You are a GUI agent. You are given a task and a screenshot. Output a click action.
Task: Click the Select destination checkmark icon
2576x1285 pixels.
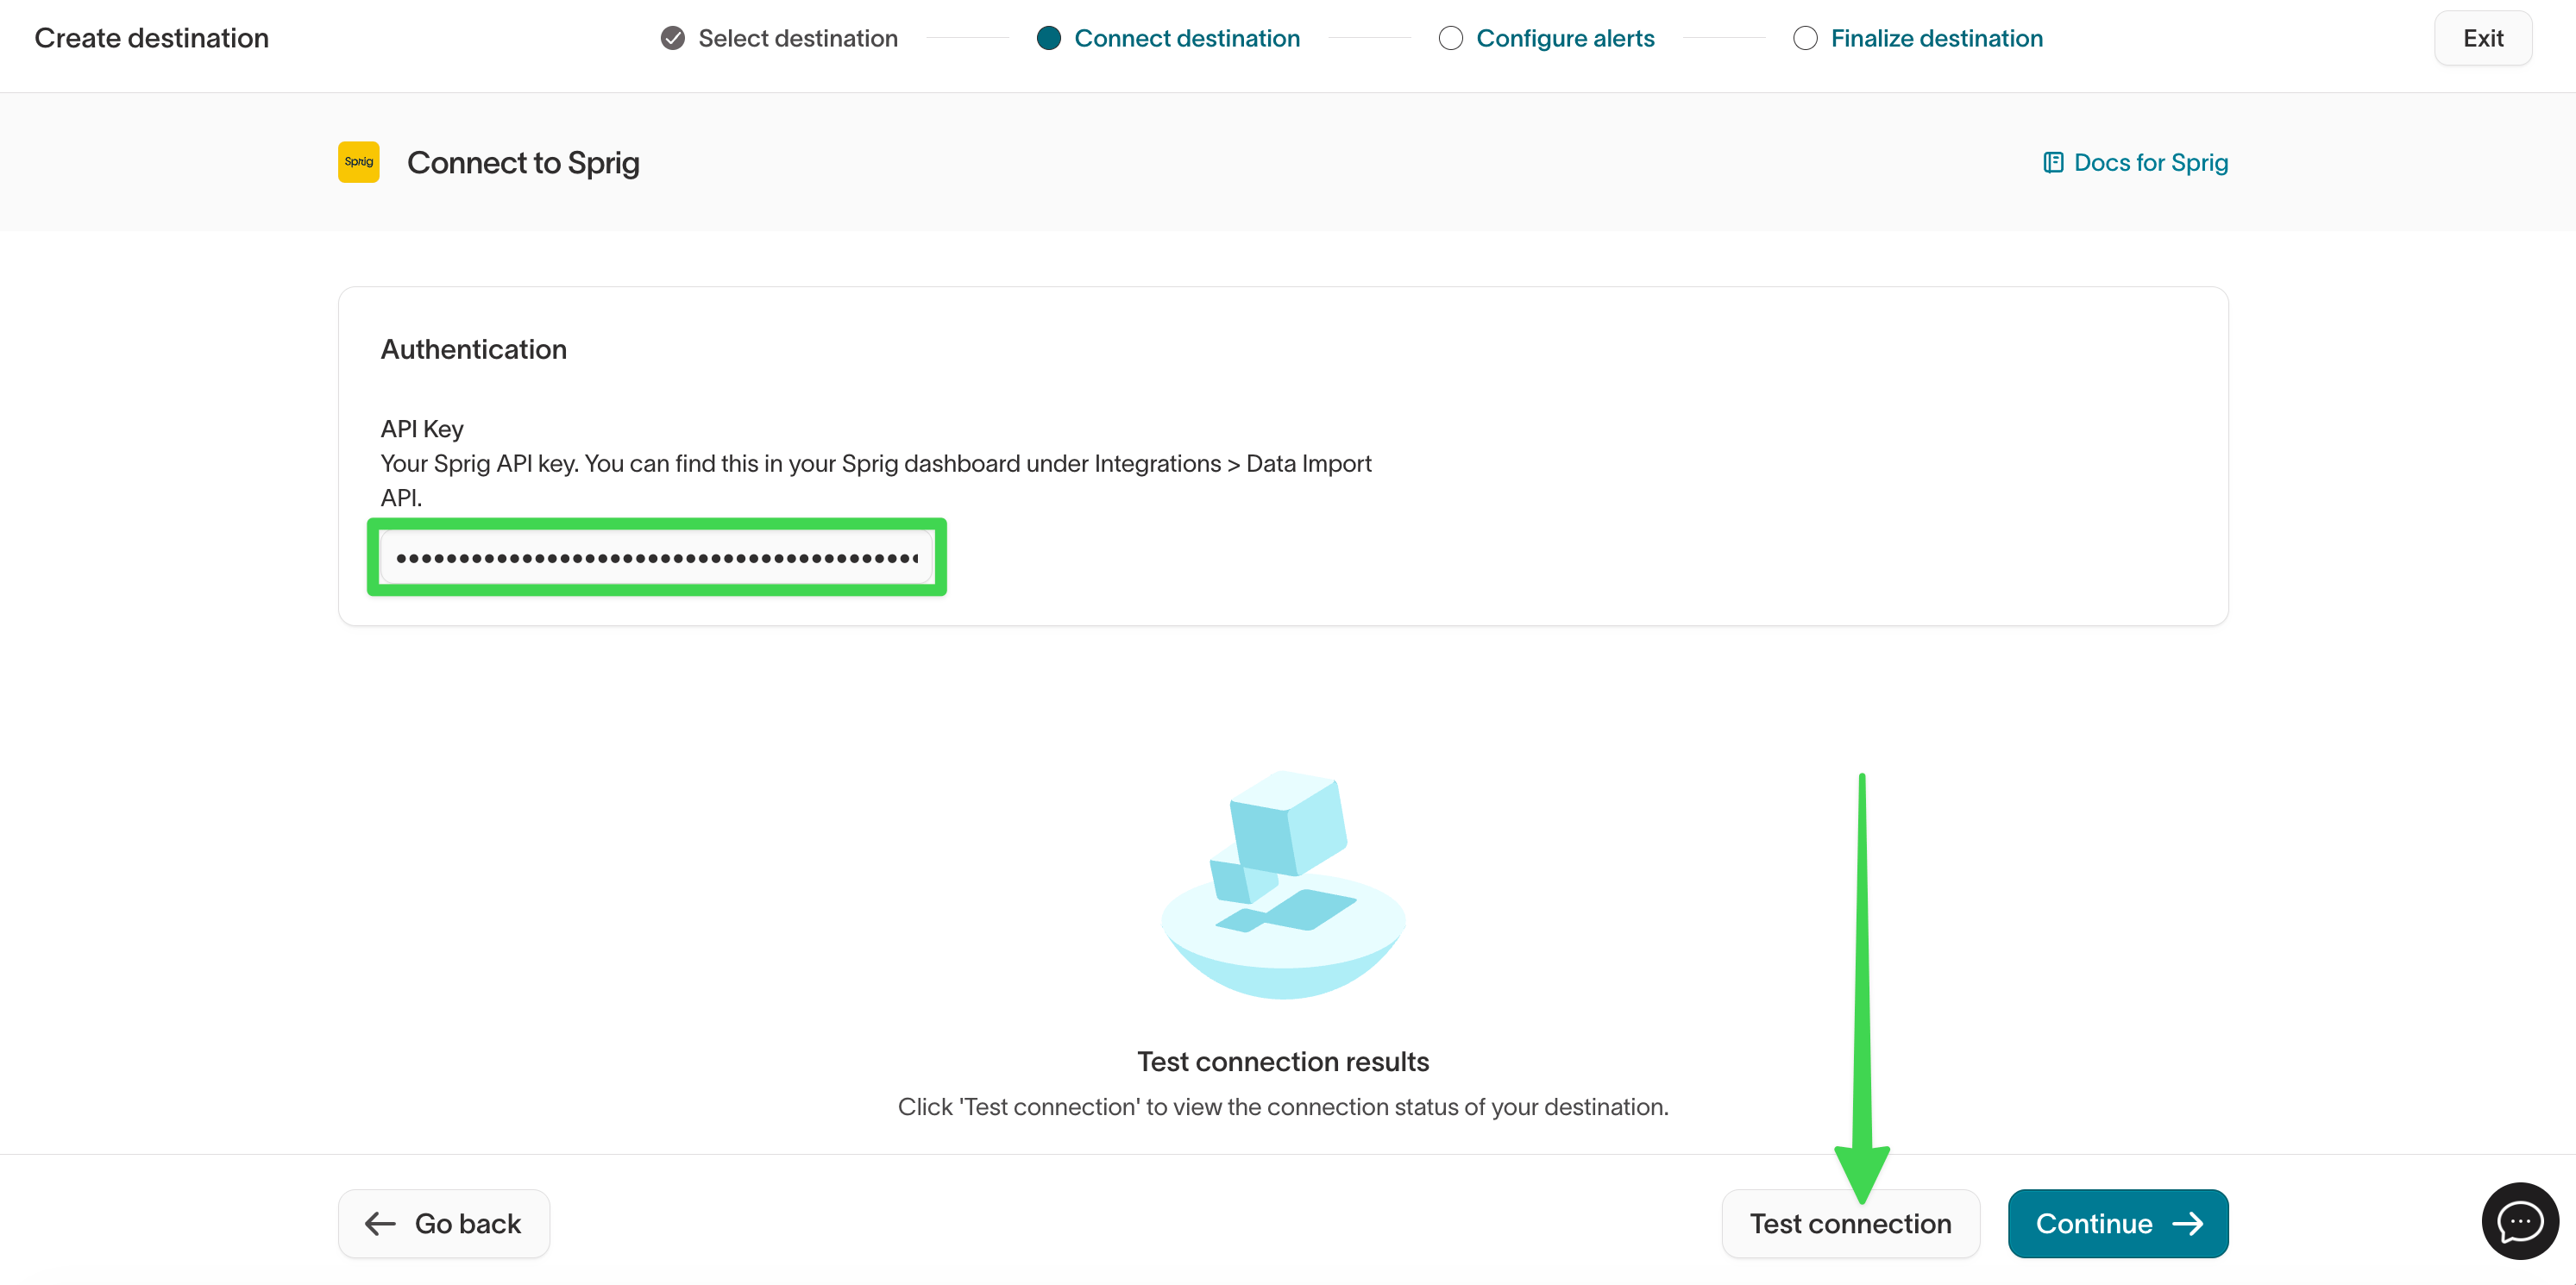tap(673, 38)
